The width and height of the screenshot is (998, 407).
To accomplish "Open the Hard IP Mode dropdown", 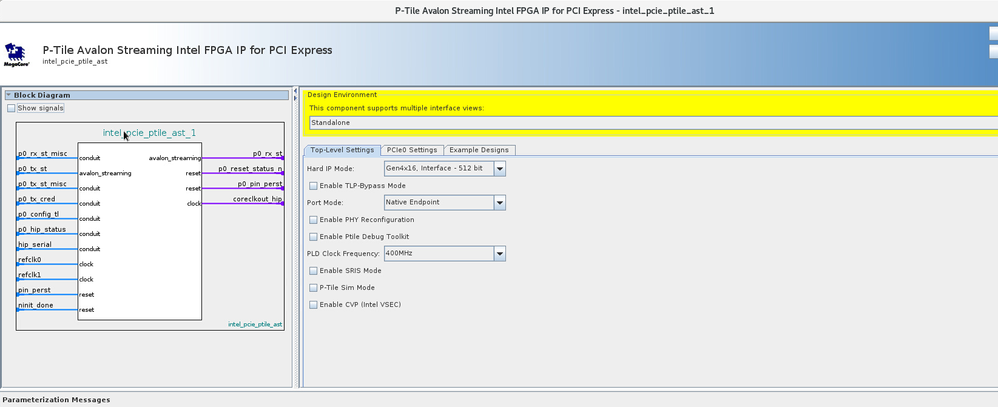I will (500, 168).
